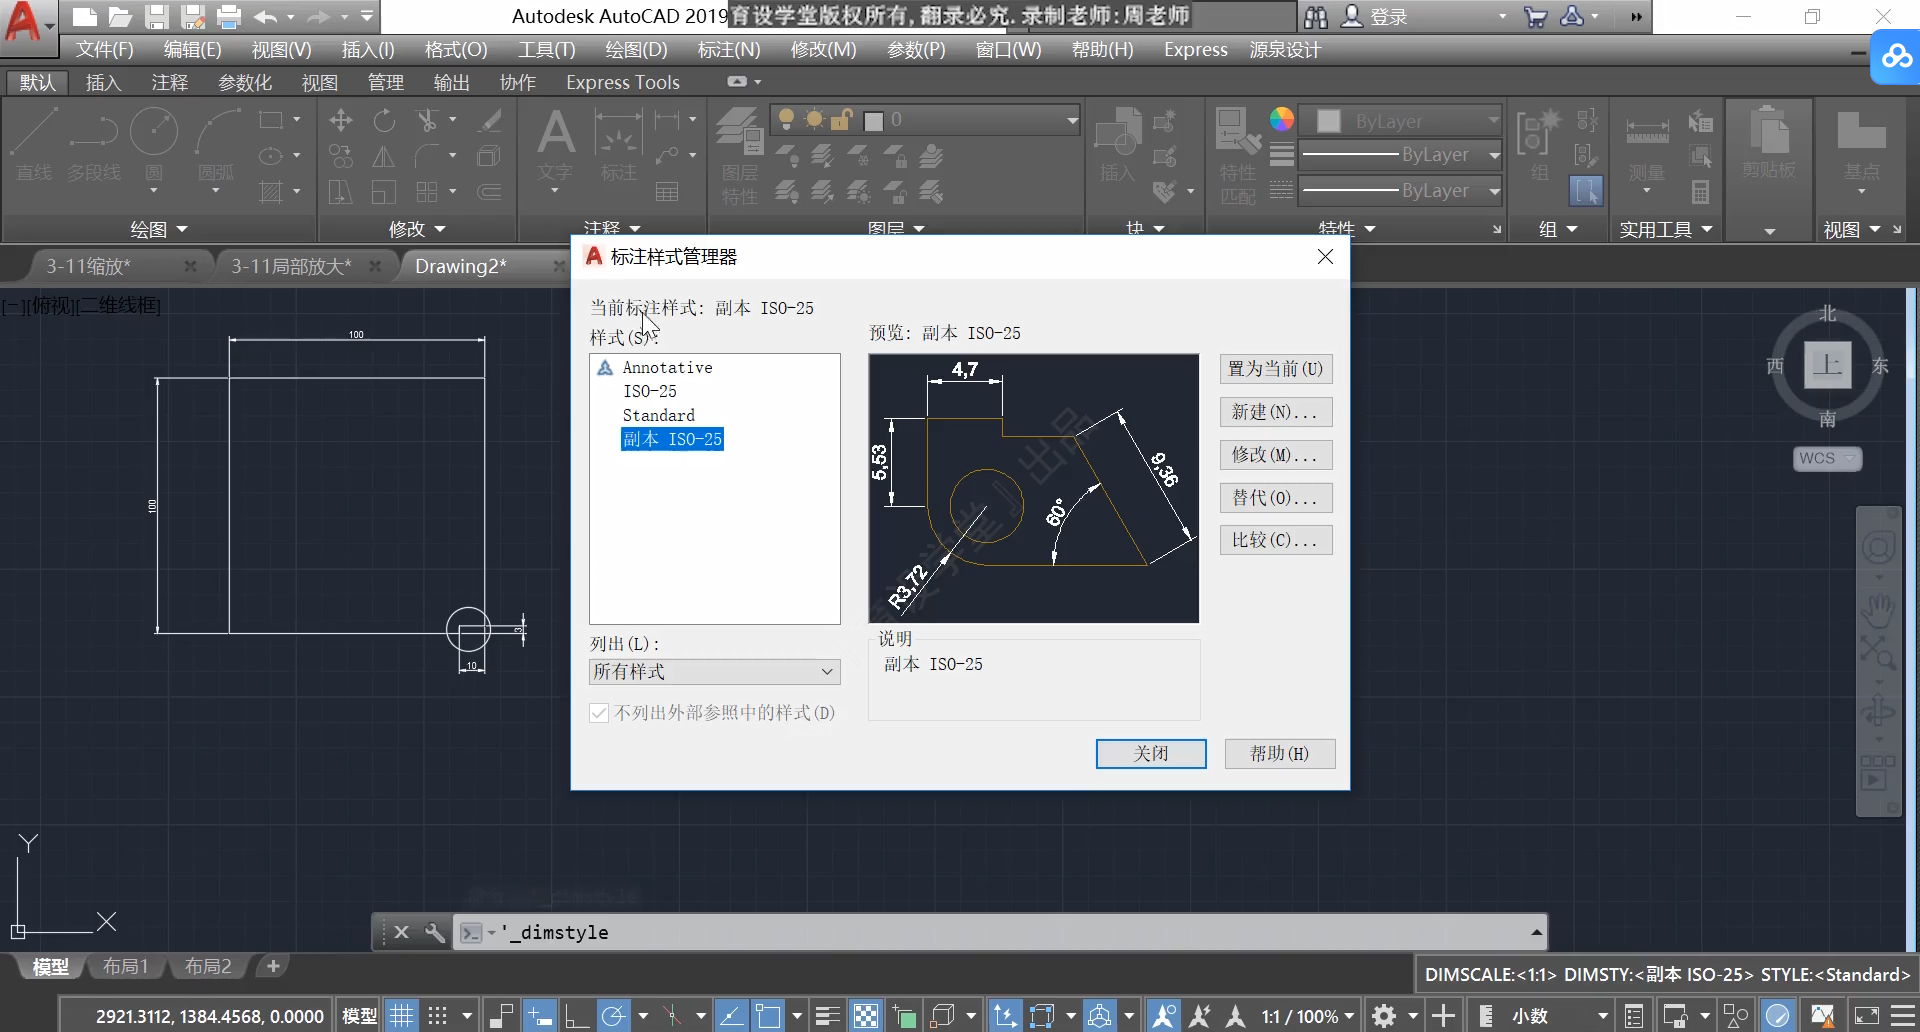Click the 置为当前(U) button
The image size is (1920, 1032).
[1276, 369]
